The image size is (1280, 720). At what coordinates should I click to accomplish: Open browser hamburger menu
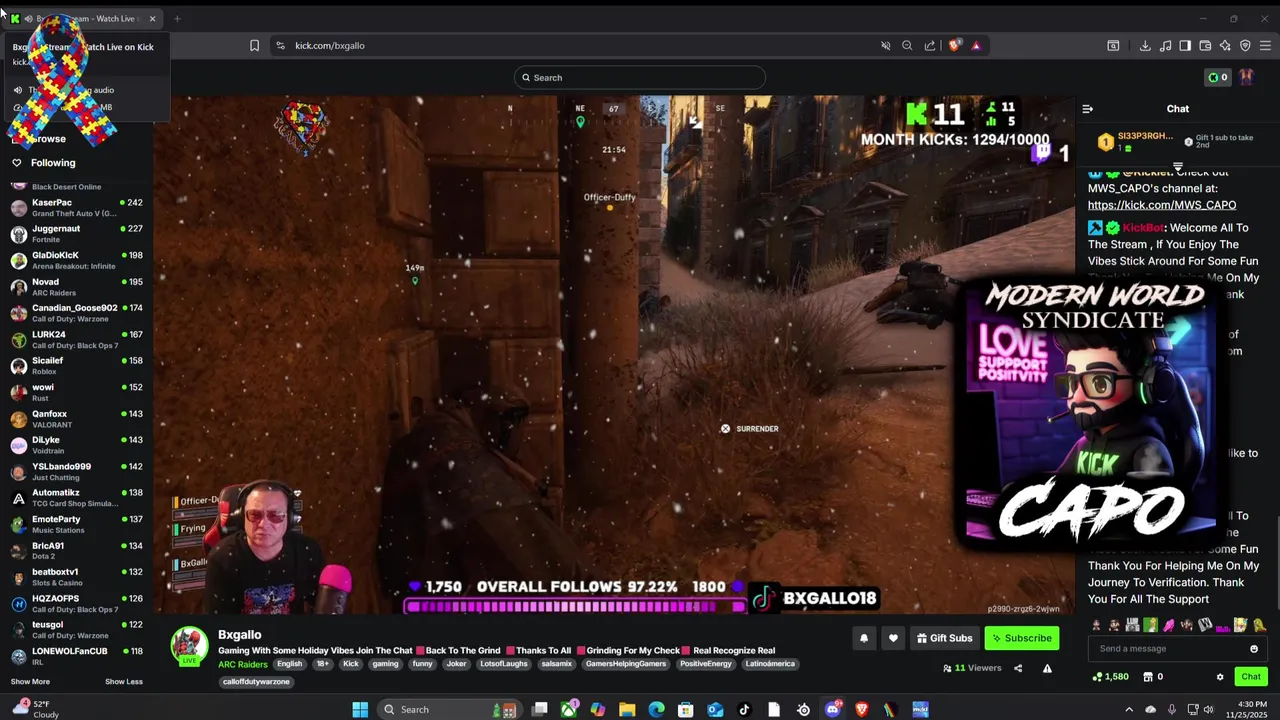tap(1265, 45)
